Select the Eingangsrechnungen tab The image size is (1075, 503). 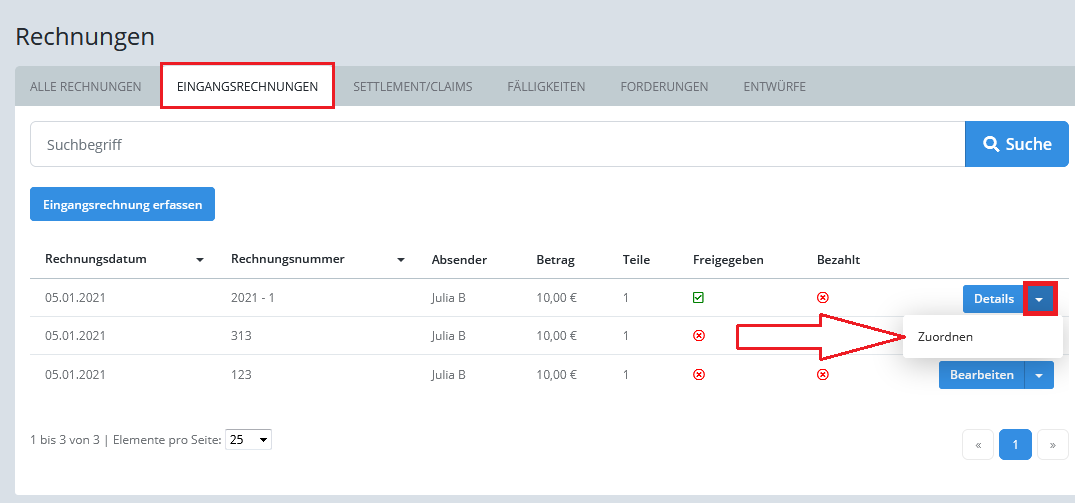pyautogui.click(x=247, y=87)
